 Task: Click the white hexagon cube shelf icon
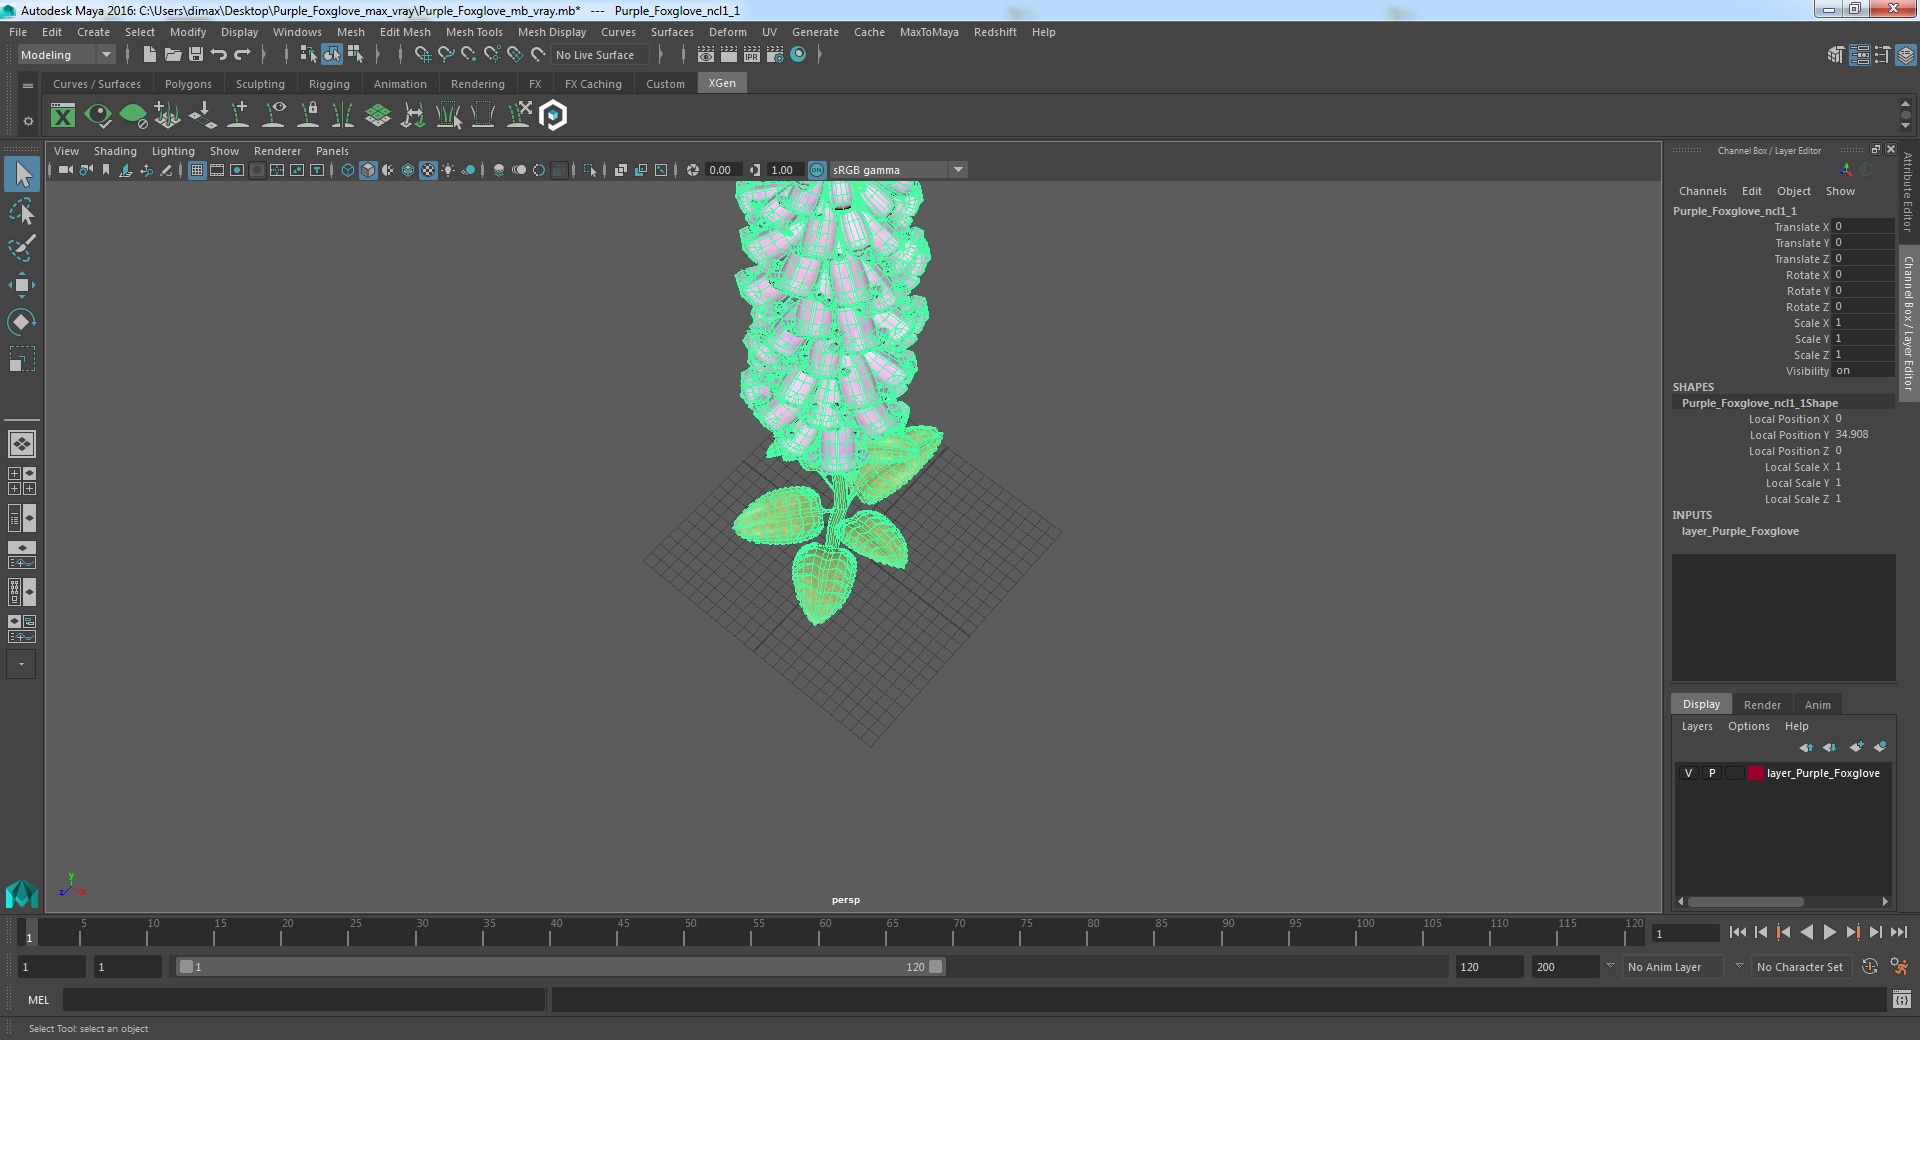tap(553, 116)
